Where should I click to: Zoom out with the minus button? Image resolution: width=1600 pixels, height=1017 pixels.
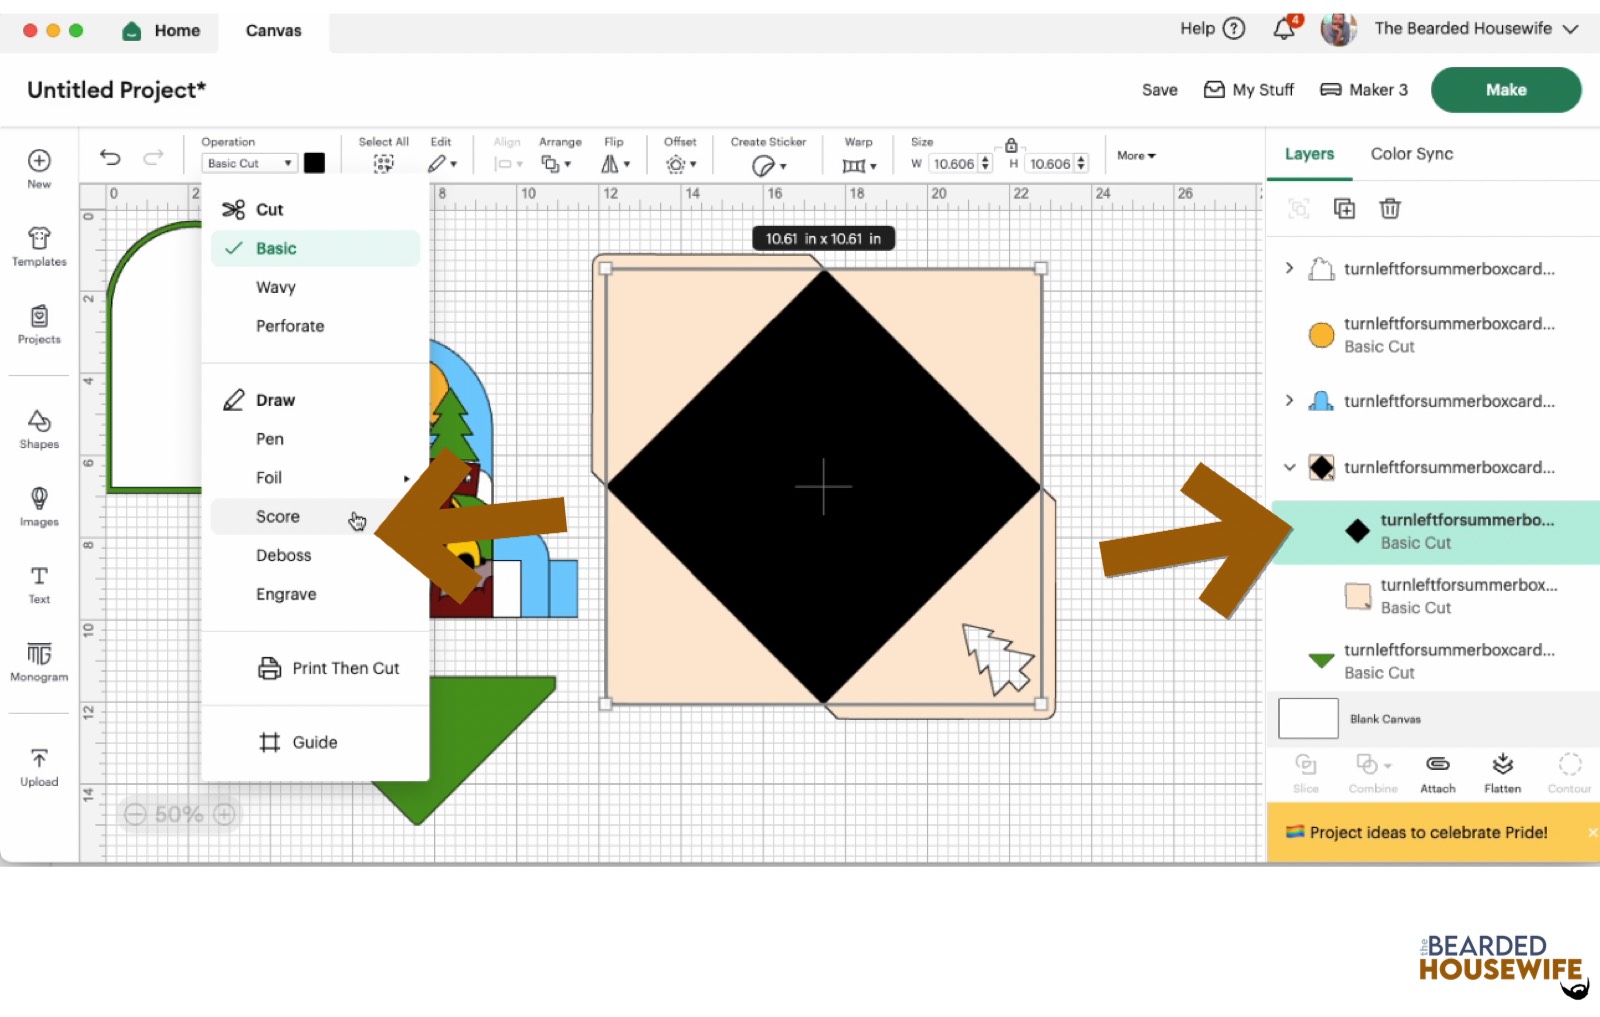(135, 814)
